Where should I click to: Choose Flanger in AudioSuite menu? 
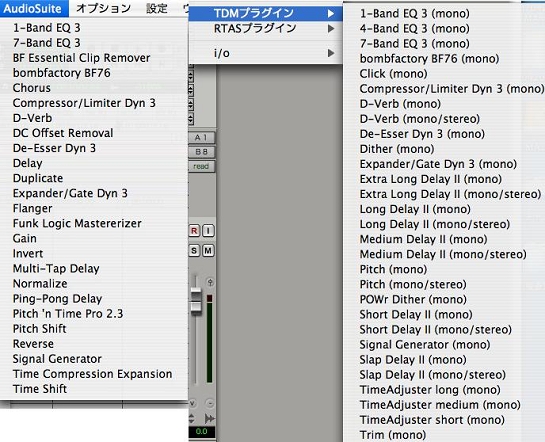click(33, 208)
